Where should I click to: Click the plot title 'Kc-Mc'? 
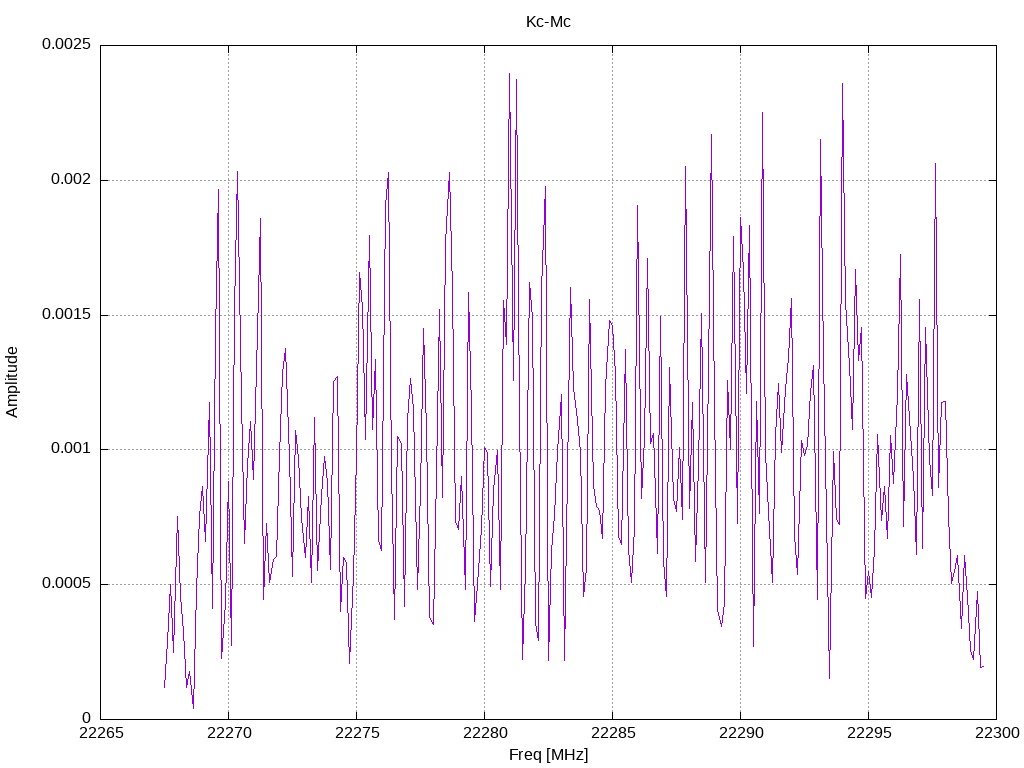(x=548, y=22)
